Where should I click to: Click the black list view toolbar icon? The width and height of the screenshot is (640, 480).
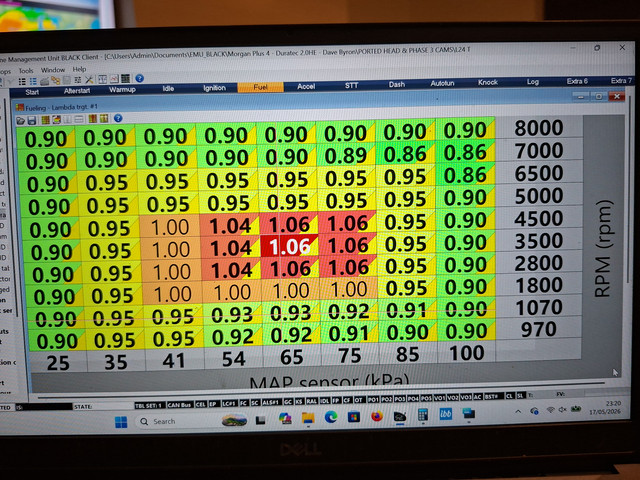pos(22,82)
